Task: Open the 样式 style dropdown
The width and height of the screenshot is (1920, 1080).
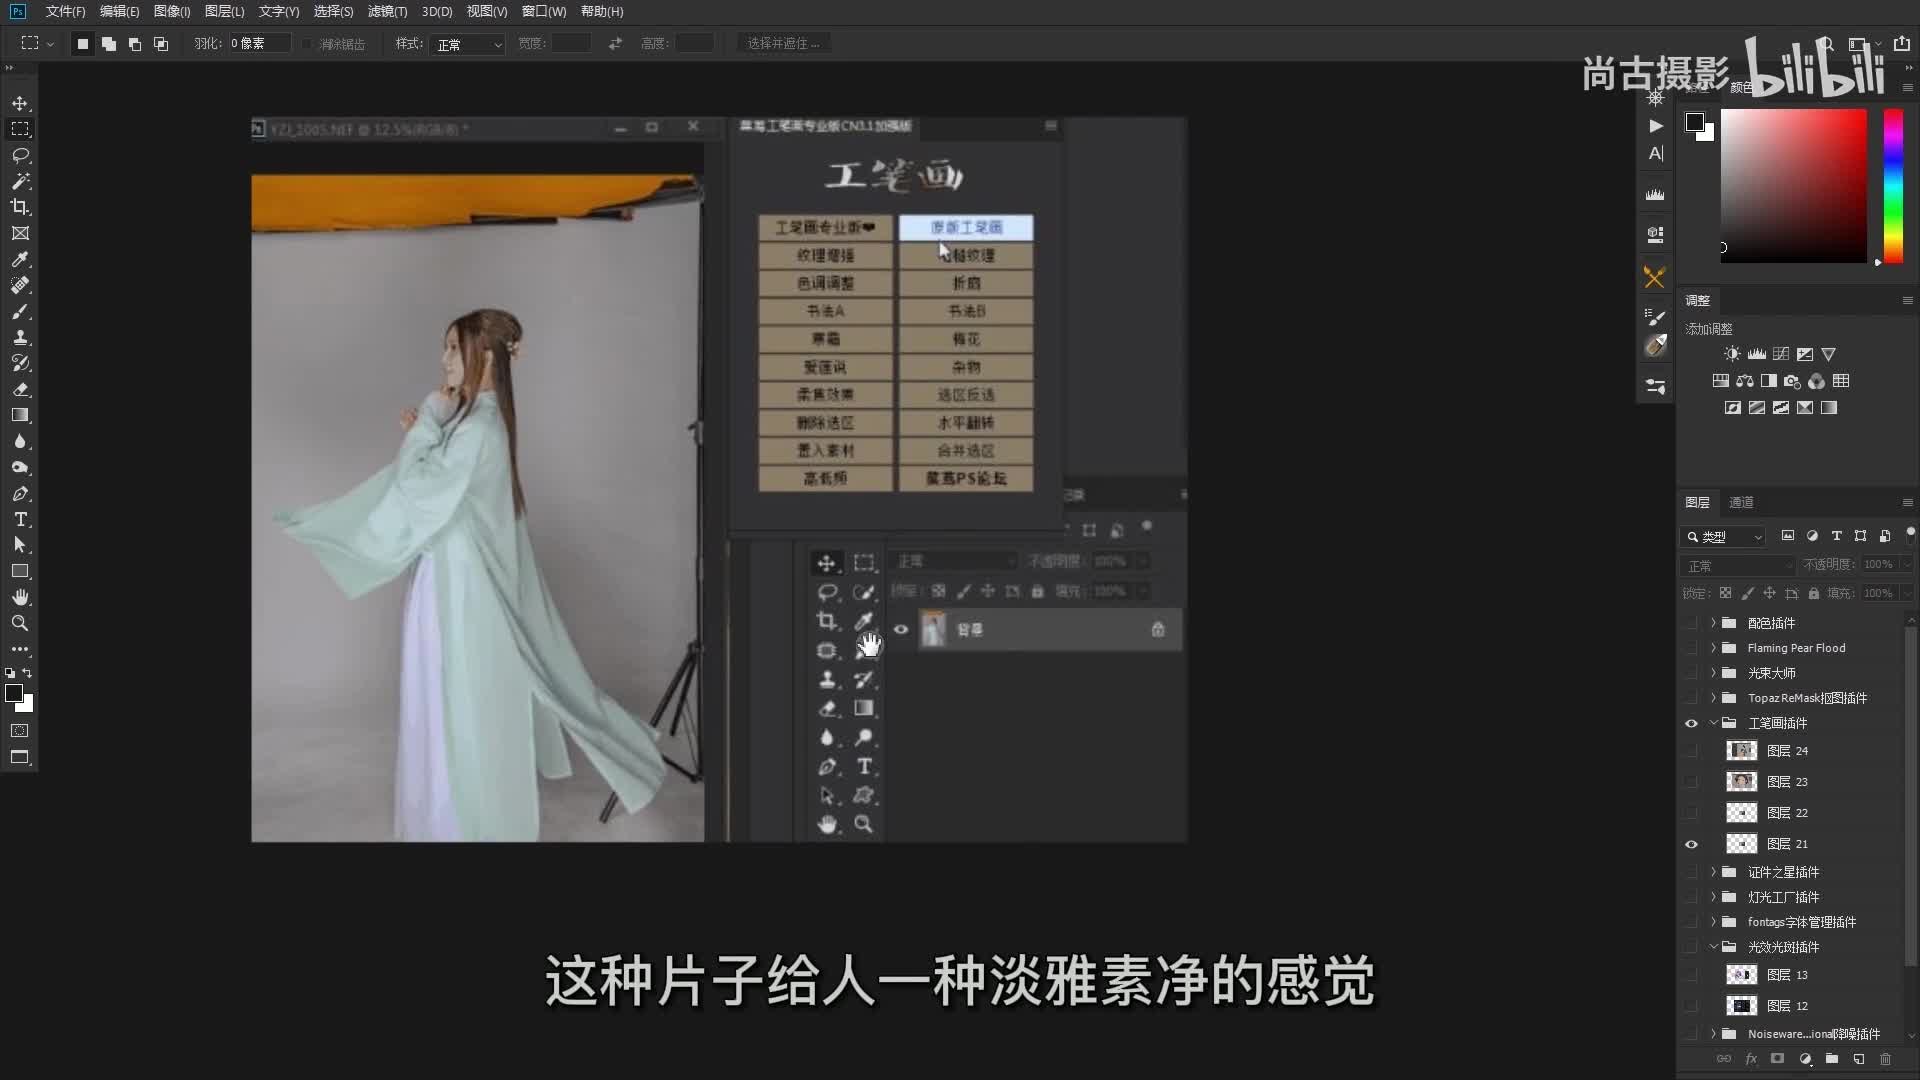Action: [468, 44]
